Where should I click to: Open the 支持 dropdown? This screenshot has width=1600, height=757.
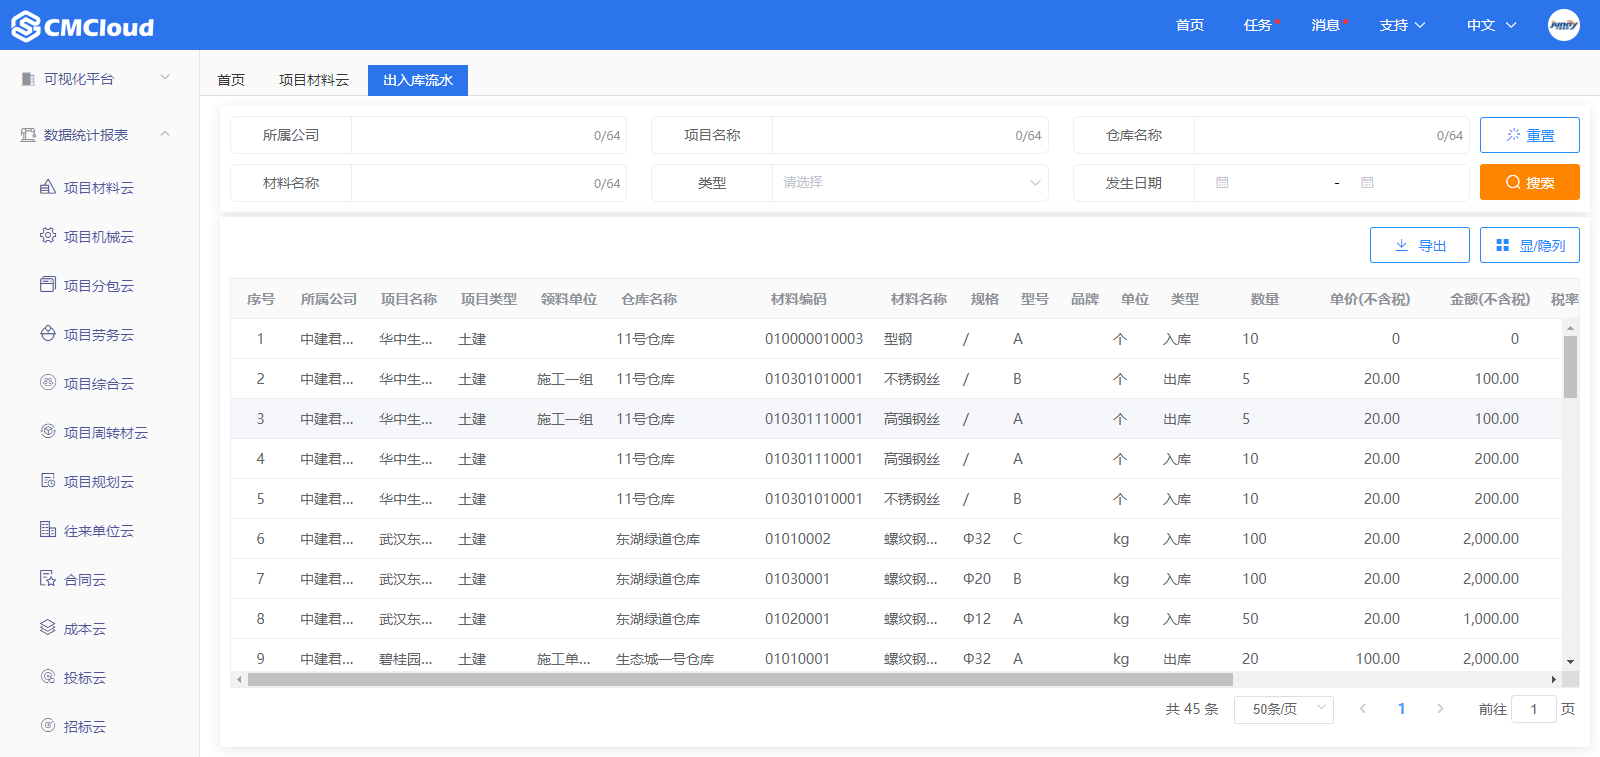click(x=1402, y=25)
